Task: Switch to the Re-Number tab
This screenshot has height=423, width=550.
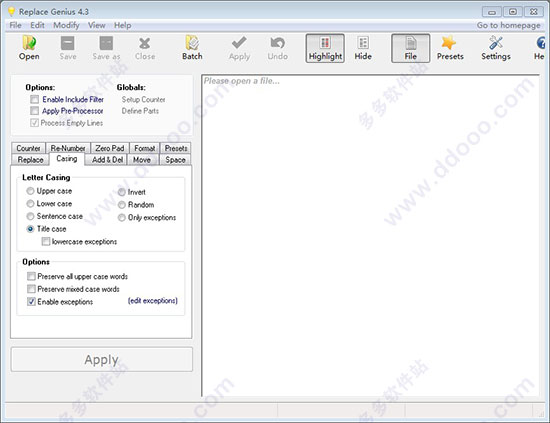Action: coord(68,148)
